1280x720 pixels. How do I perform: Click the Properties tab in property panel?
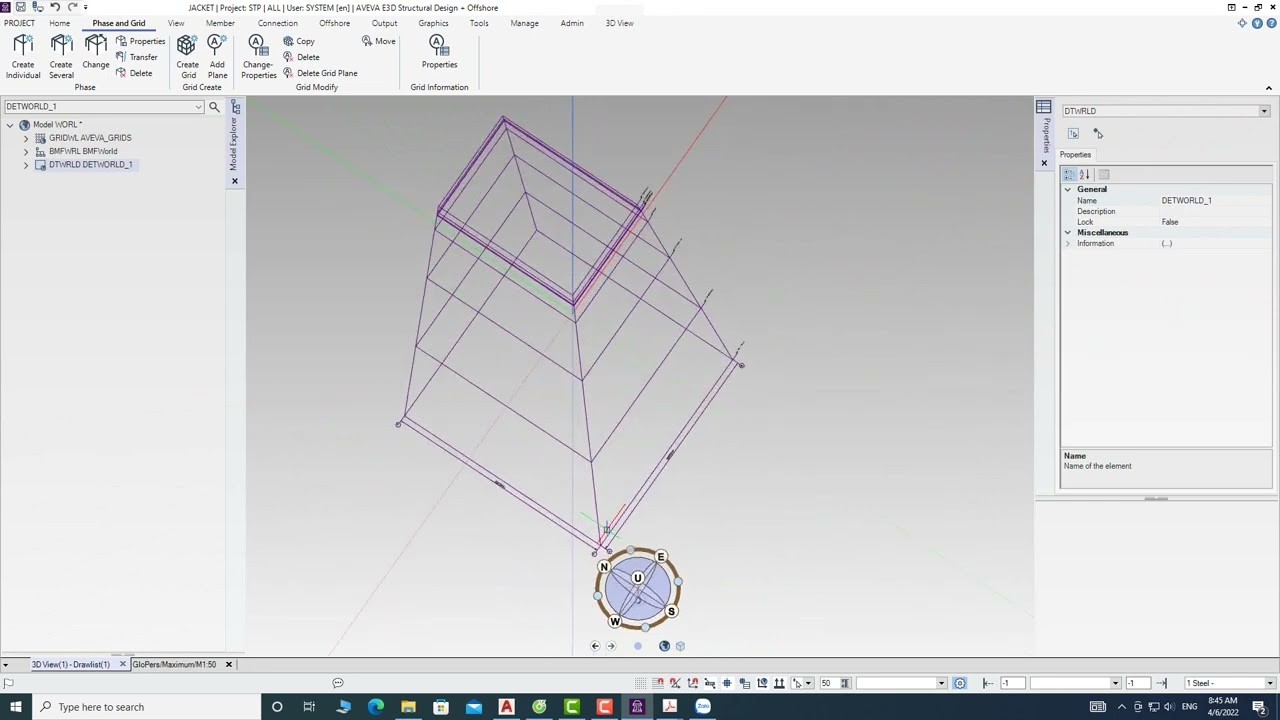click(1076, 155)
